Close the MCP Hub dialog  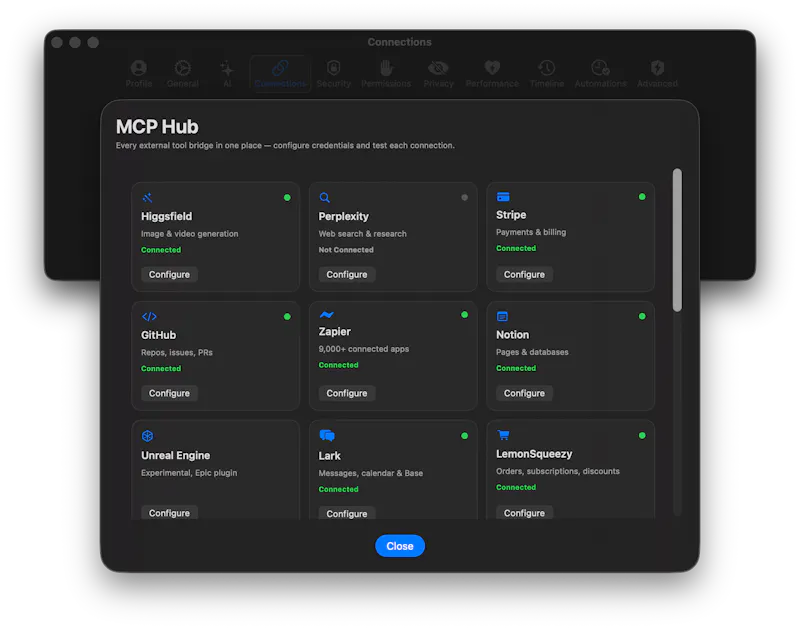tap(400, 546)
